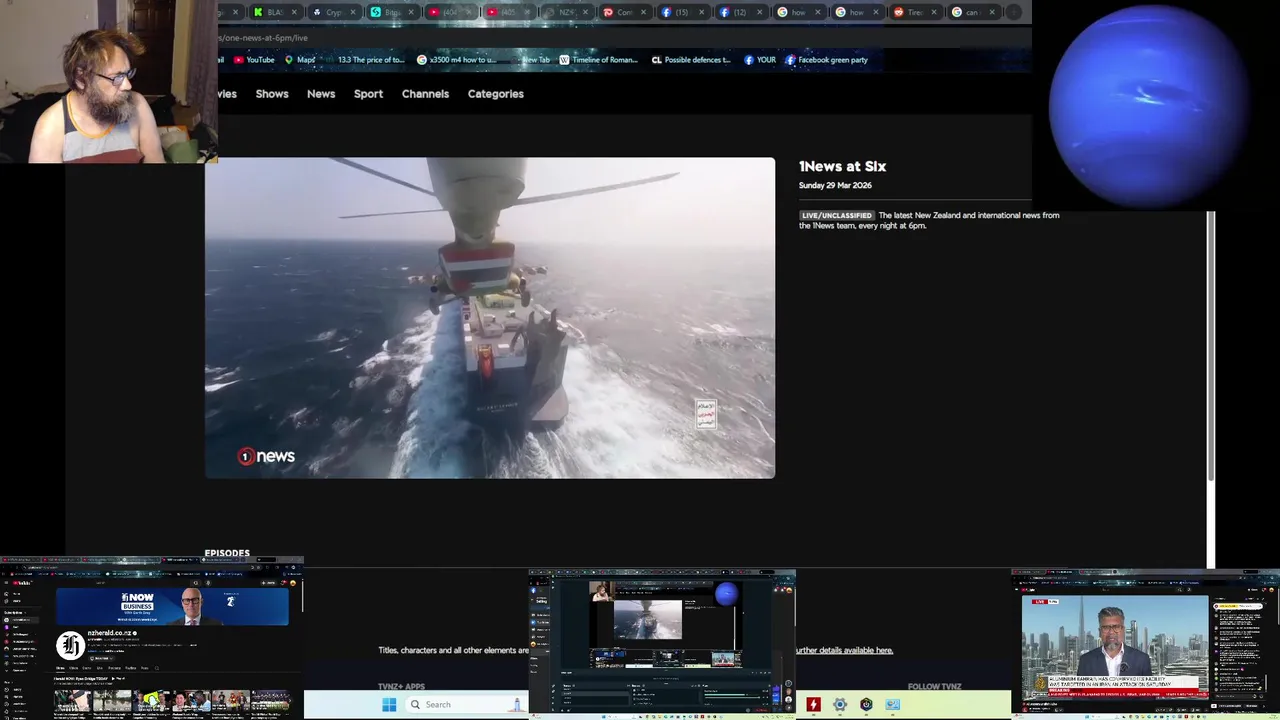Open 'Possible defences t...' bookmark

pyautogui.click(x=692, y=60)
